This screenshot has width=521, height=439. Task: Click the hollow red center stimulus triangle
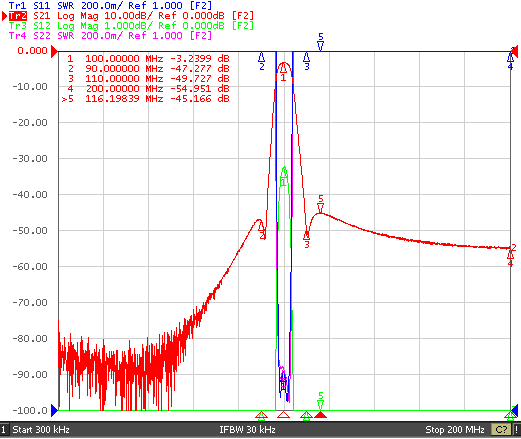point(283,415)
